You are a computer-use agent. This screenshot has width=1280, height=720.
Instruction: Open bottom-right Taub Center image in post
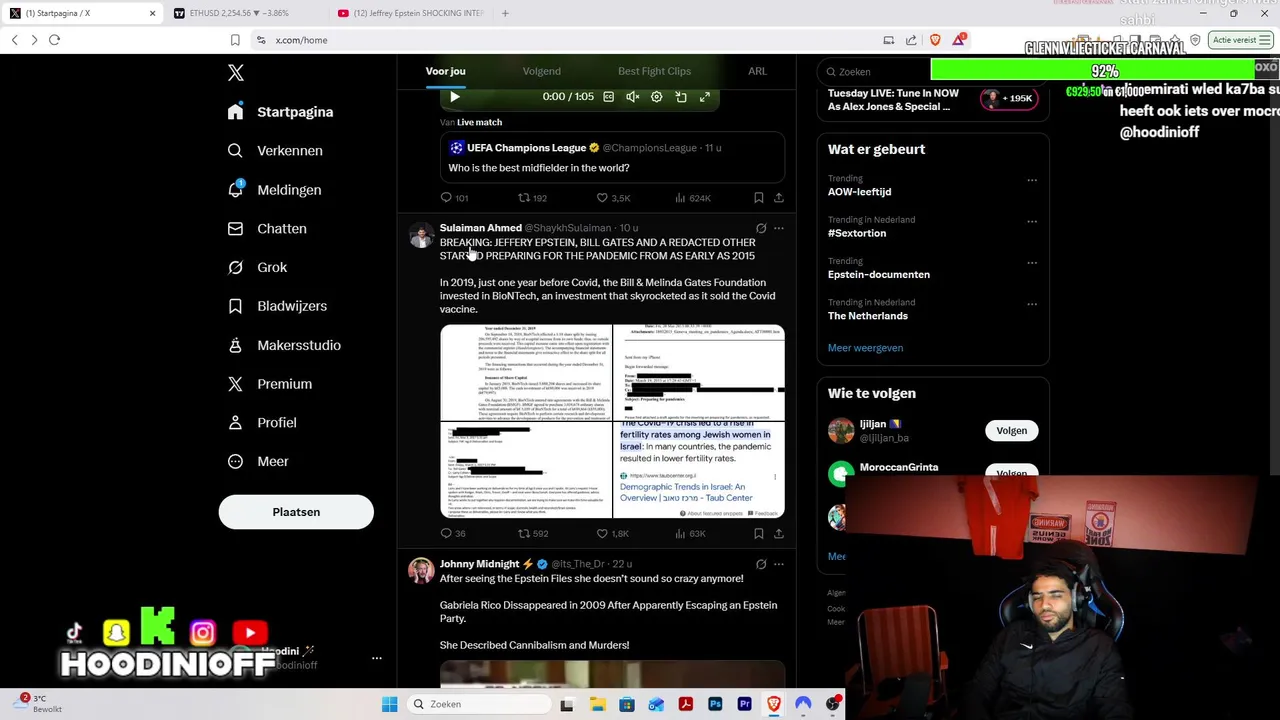click(699, 470)
